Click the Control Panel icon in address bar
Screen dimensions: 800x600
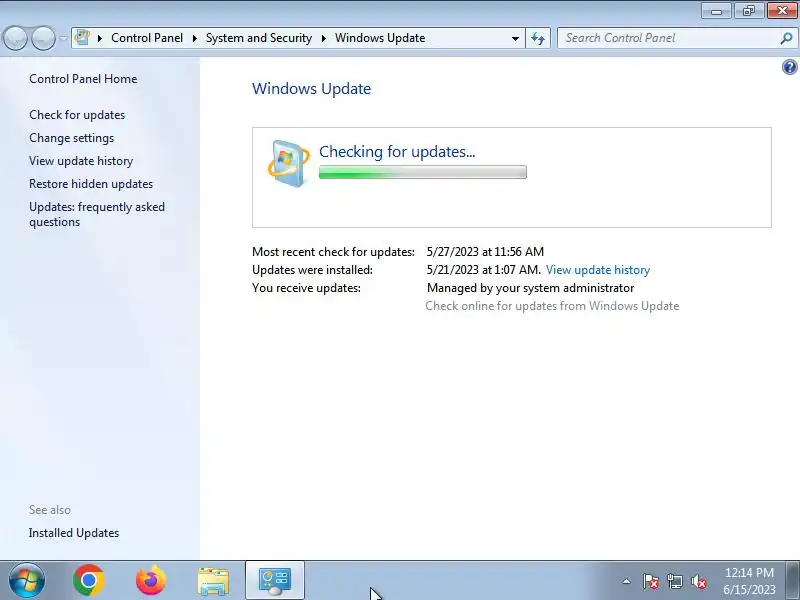point(82,38)
